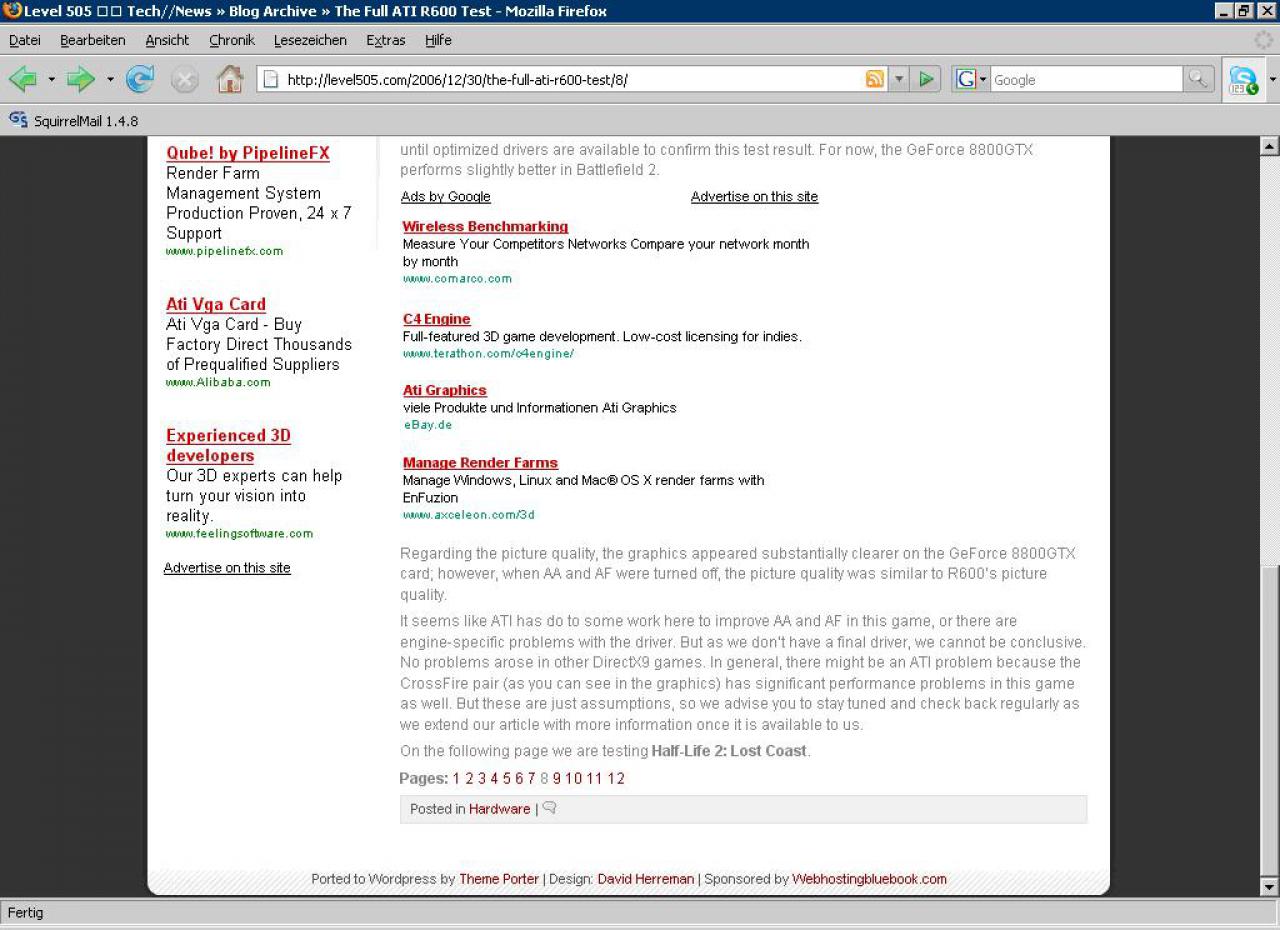Open the SquirrelMail 1.4.8 bookmark
1280x930 pixels.
click(x=74, y=121)
